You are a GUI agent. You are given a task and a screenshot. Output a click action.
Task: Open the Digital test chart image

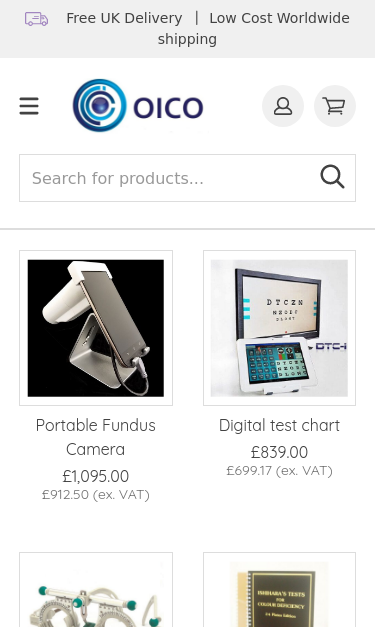tap(279, 328)
